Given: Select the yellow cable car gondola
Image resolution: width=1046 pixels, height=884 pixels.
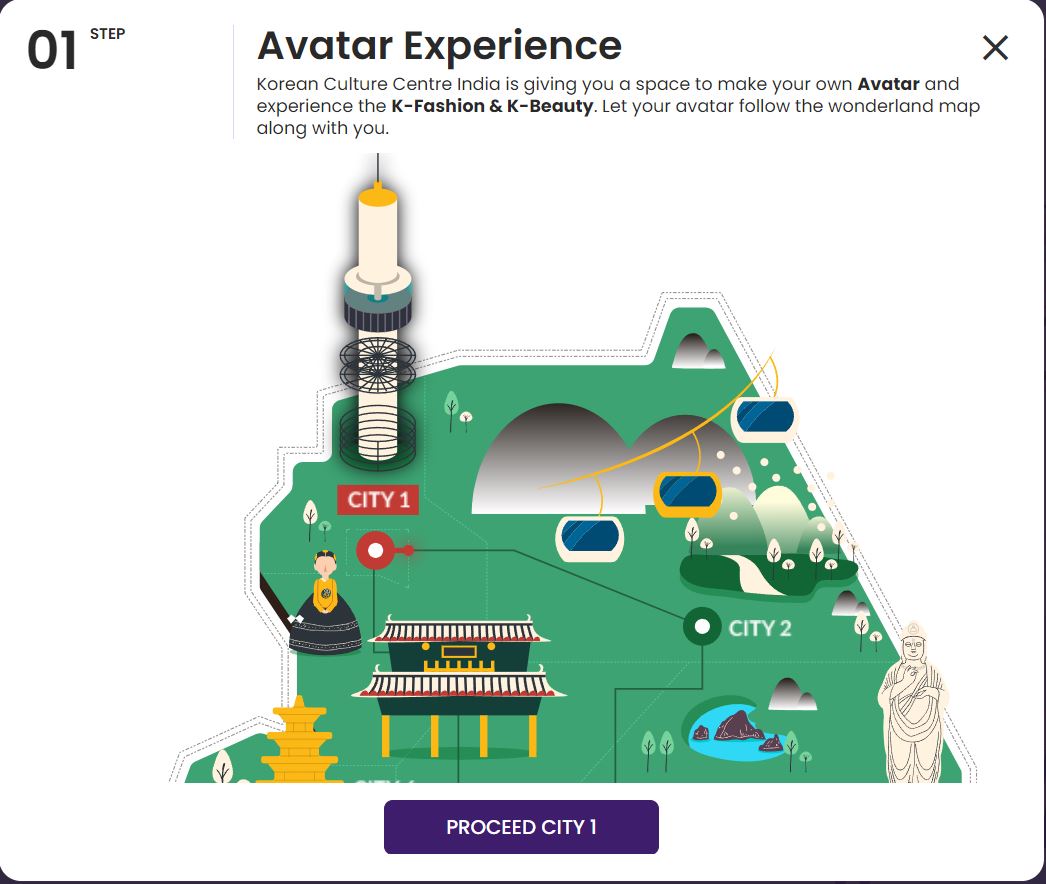Looking at the screenshot, I should click(x=687, y=494).
